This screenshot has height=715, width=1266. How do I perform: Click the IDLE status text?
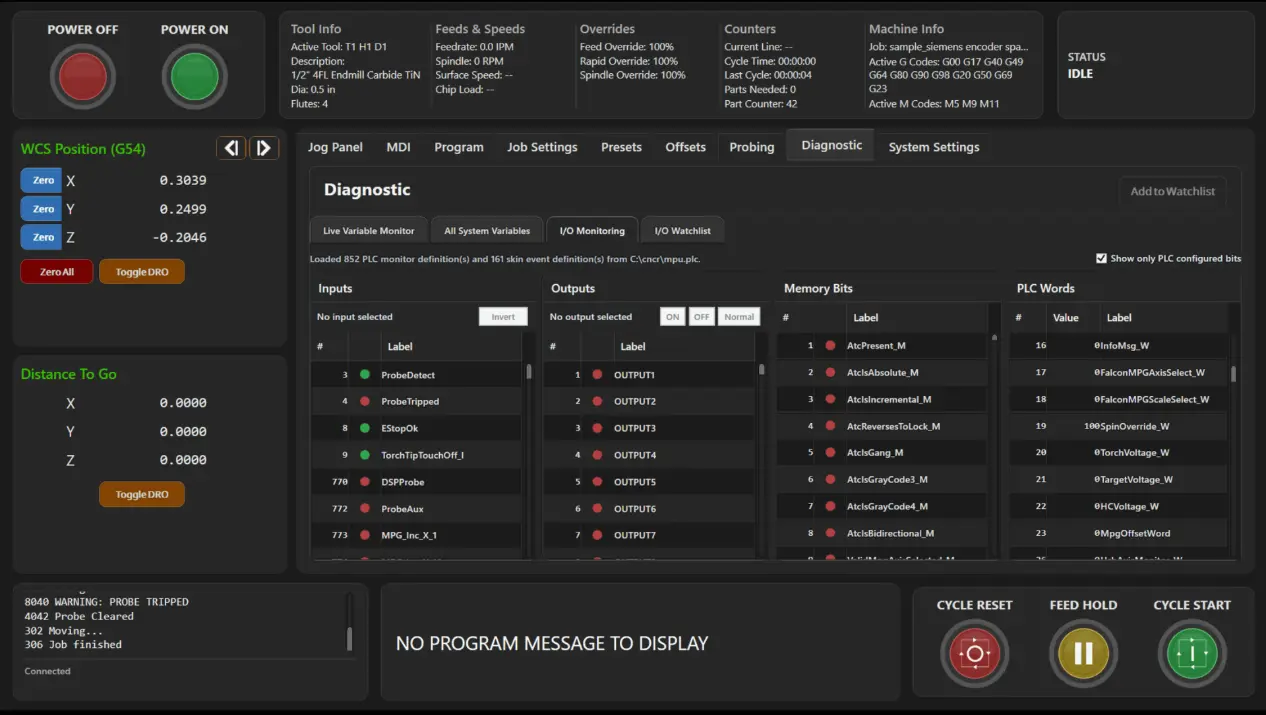[x=1080, y=74]
